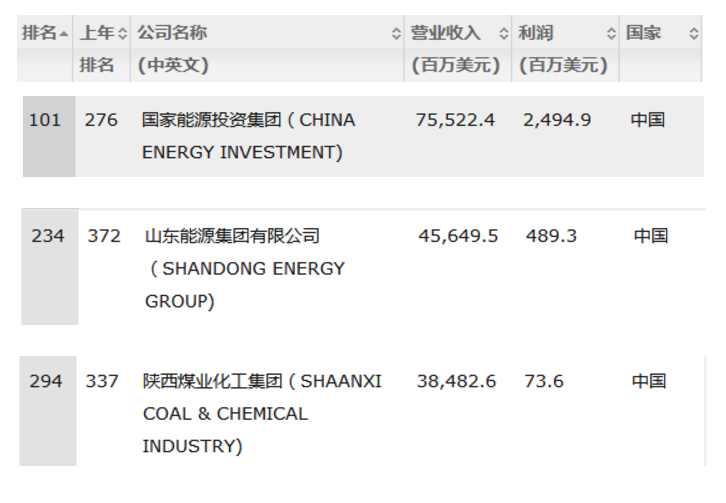Click the previous-year rank 337 cell
Image resolution: width=726 pixels, height=503 pixels.
click(x=102, y=381)
